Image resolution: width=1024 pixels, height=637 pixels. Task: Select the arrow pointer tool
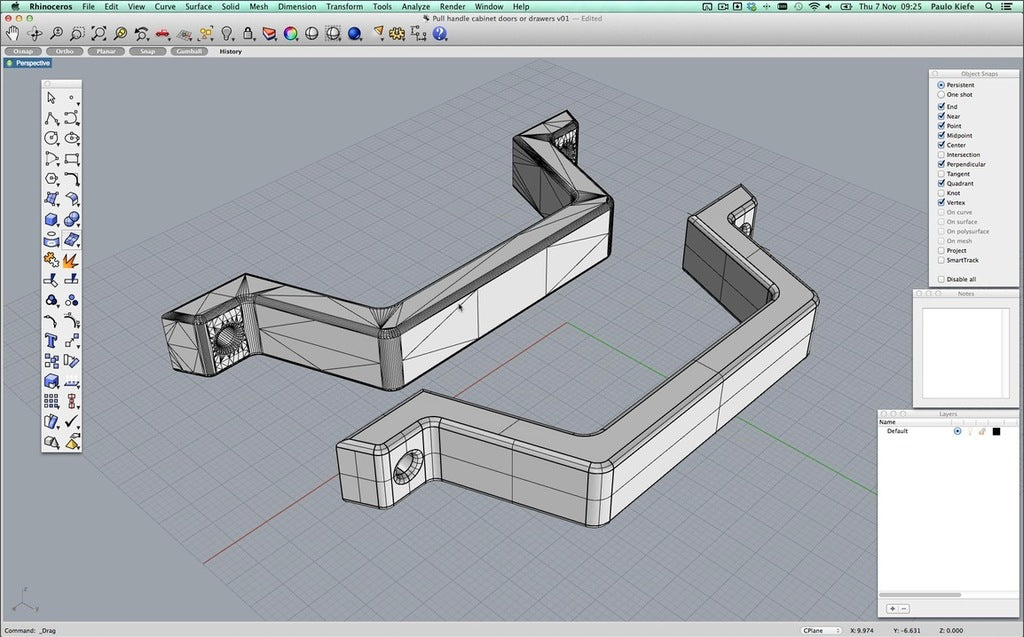coord(51,97)
